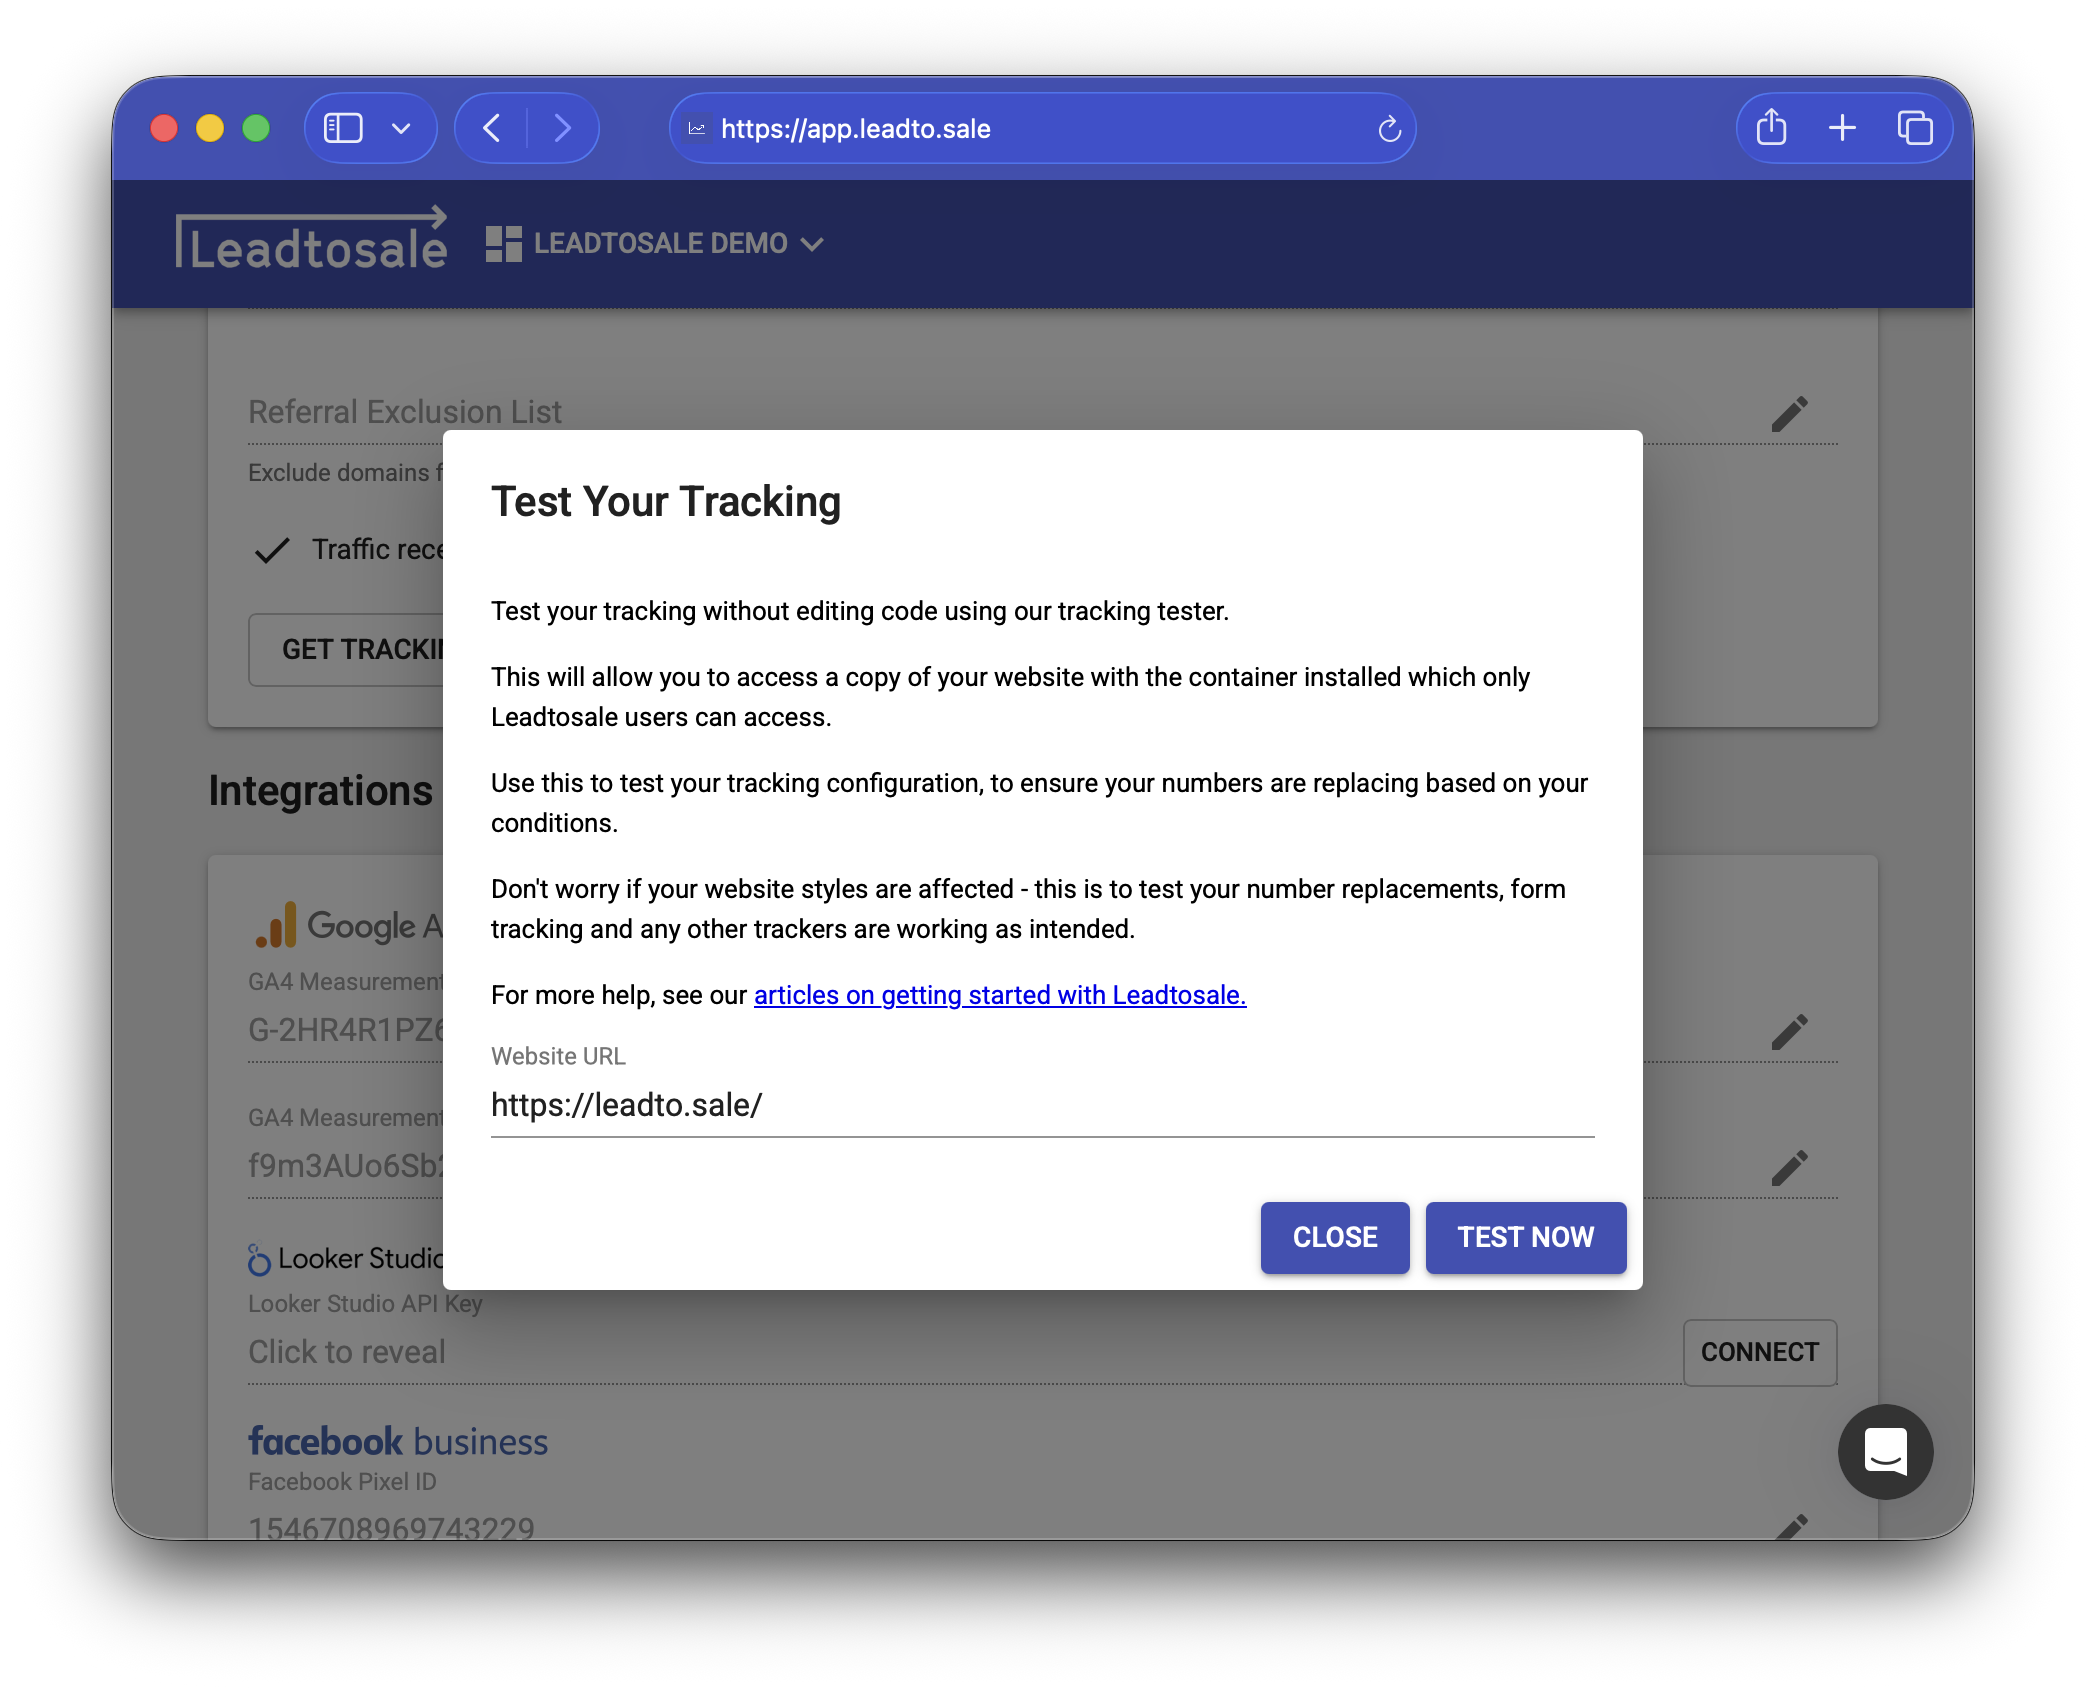The height and width of the screenshot is (1688, 2086).
Task: Click into the Website URL field
Action: click(x=1041, y=1105)
